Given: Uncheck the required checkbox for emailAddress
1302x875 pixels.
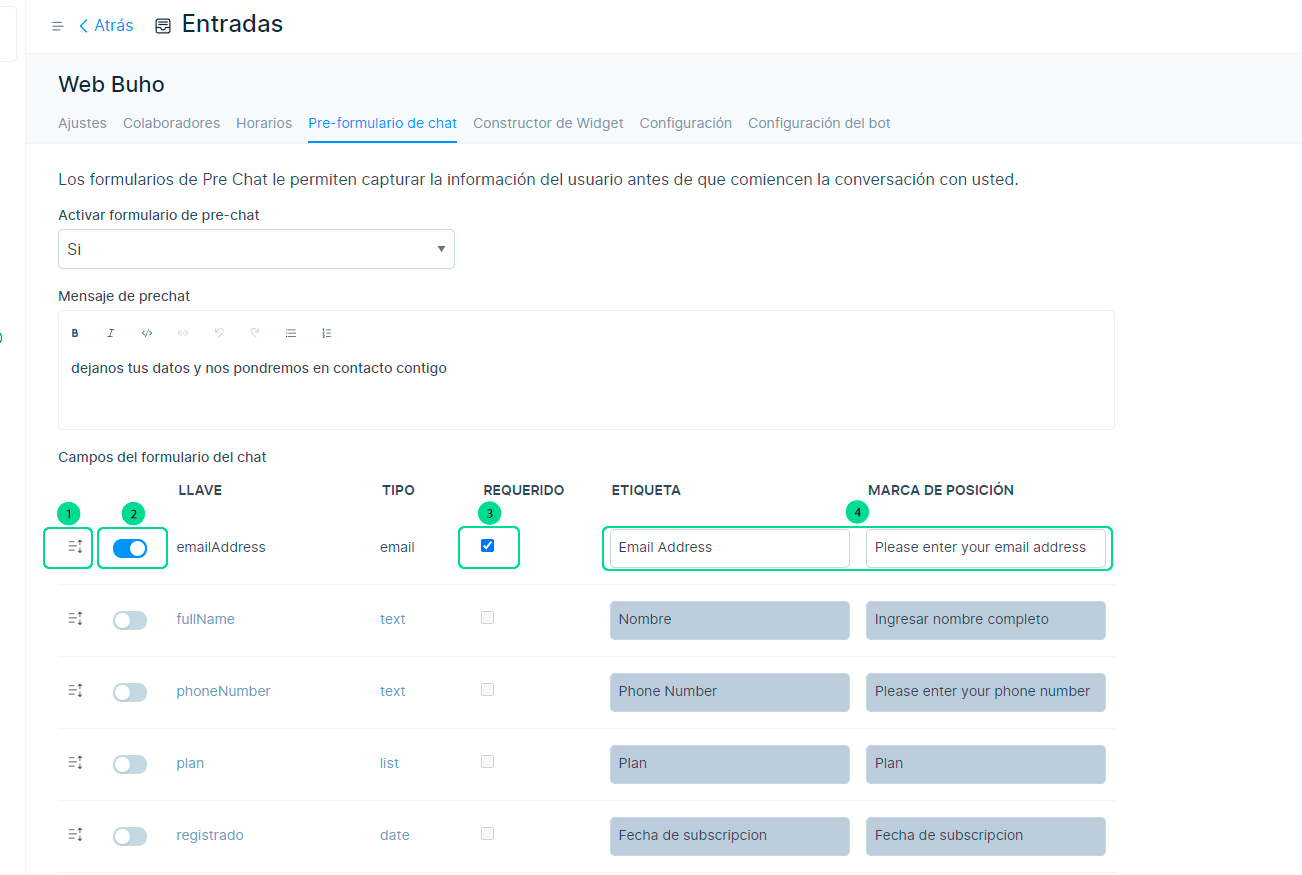Looking at the screenshot, I should 488,546.
